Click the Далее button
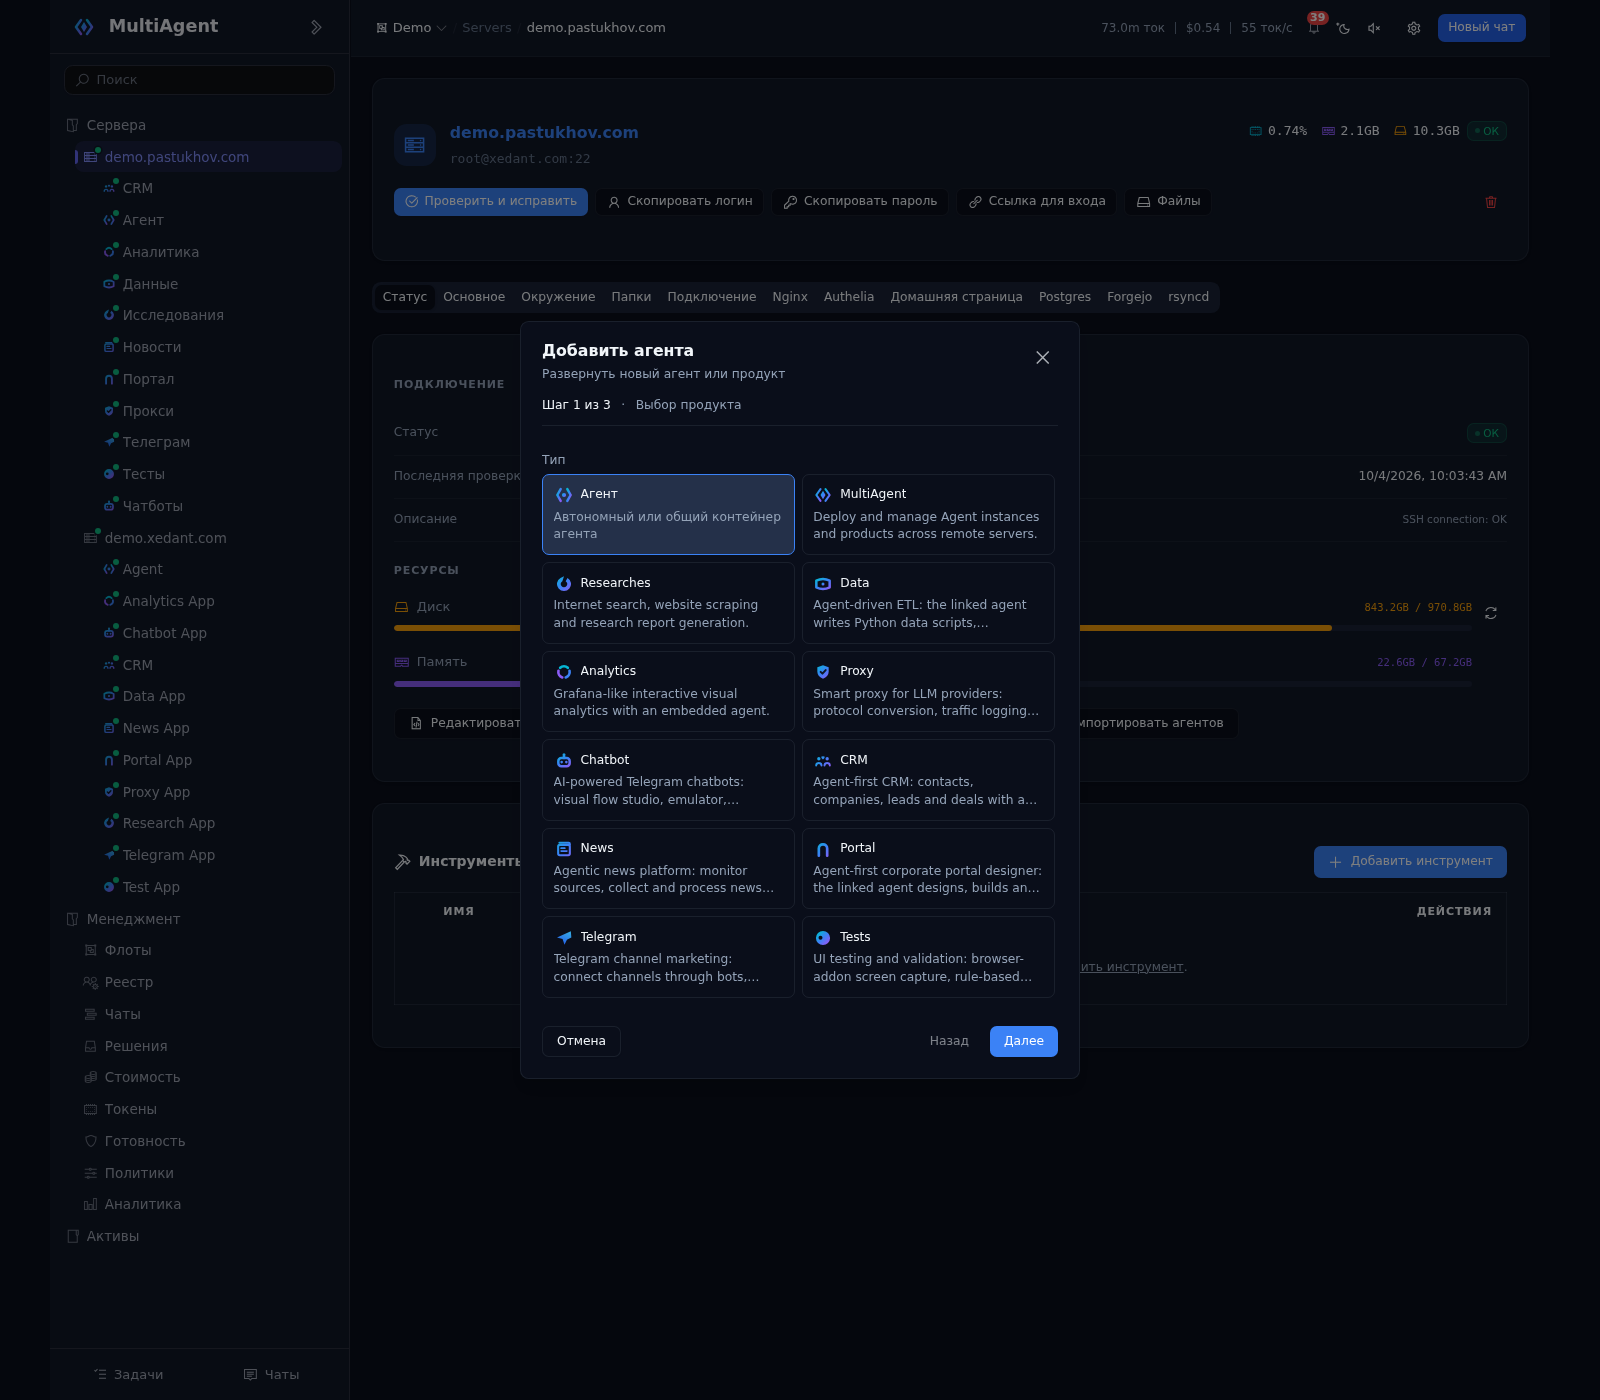This screenshot has height=1400, width=1600. (x=1024, y=1041)
